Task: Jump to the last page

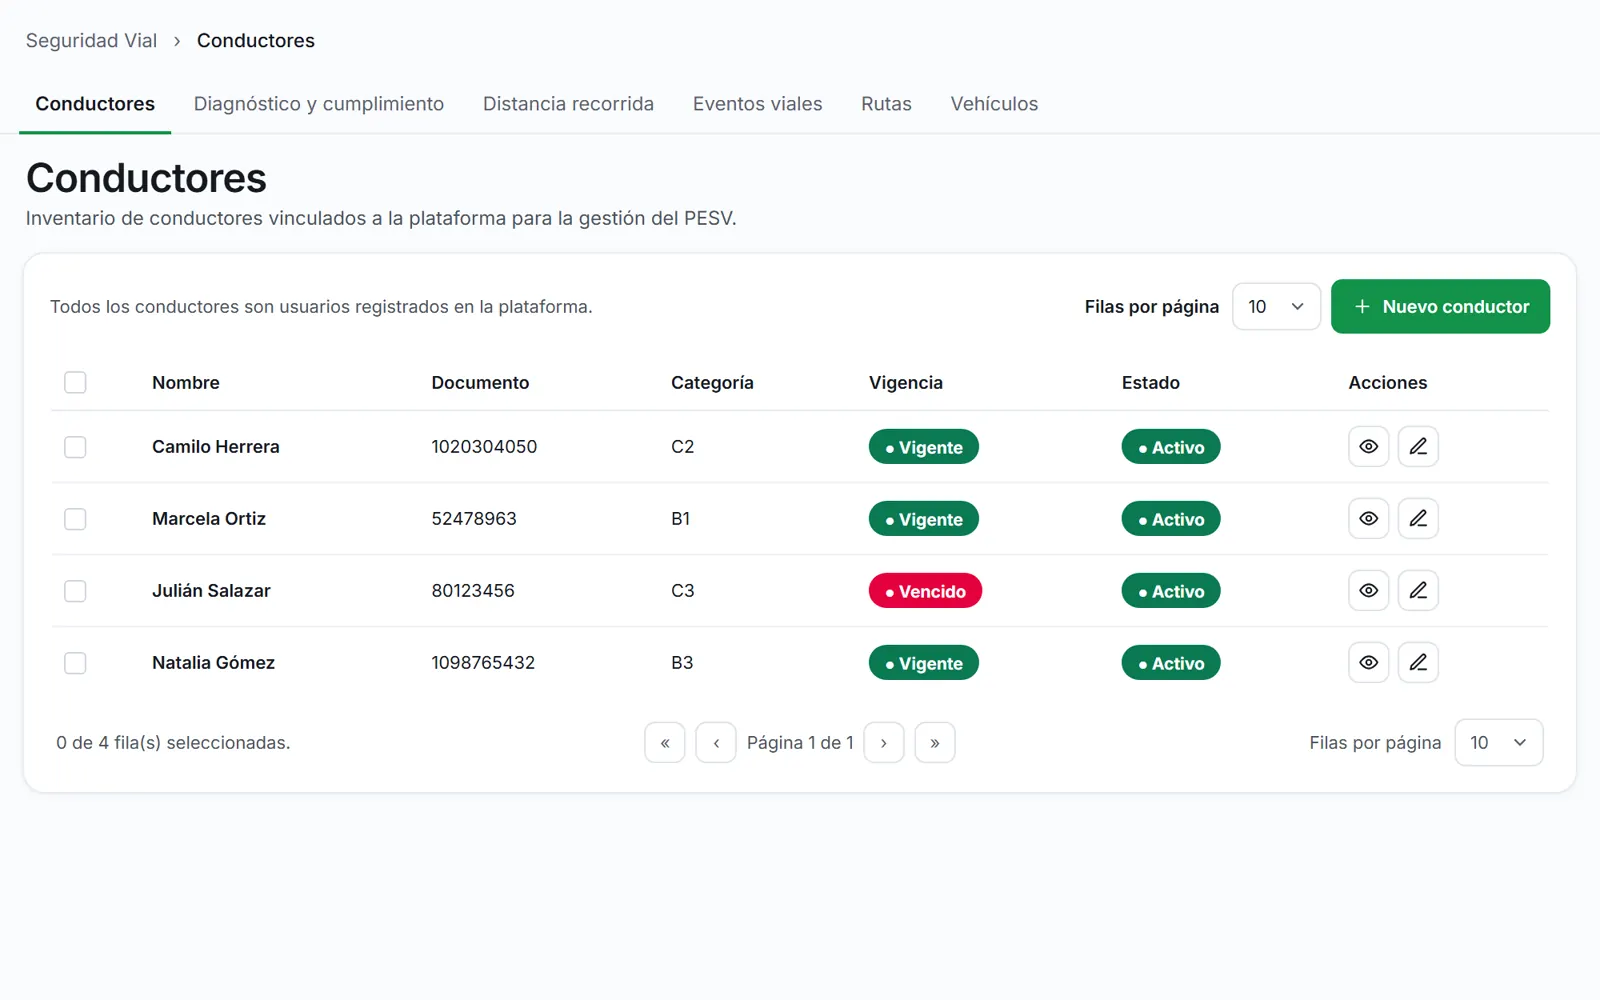Action: 935,743
